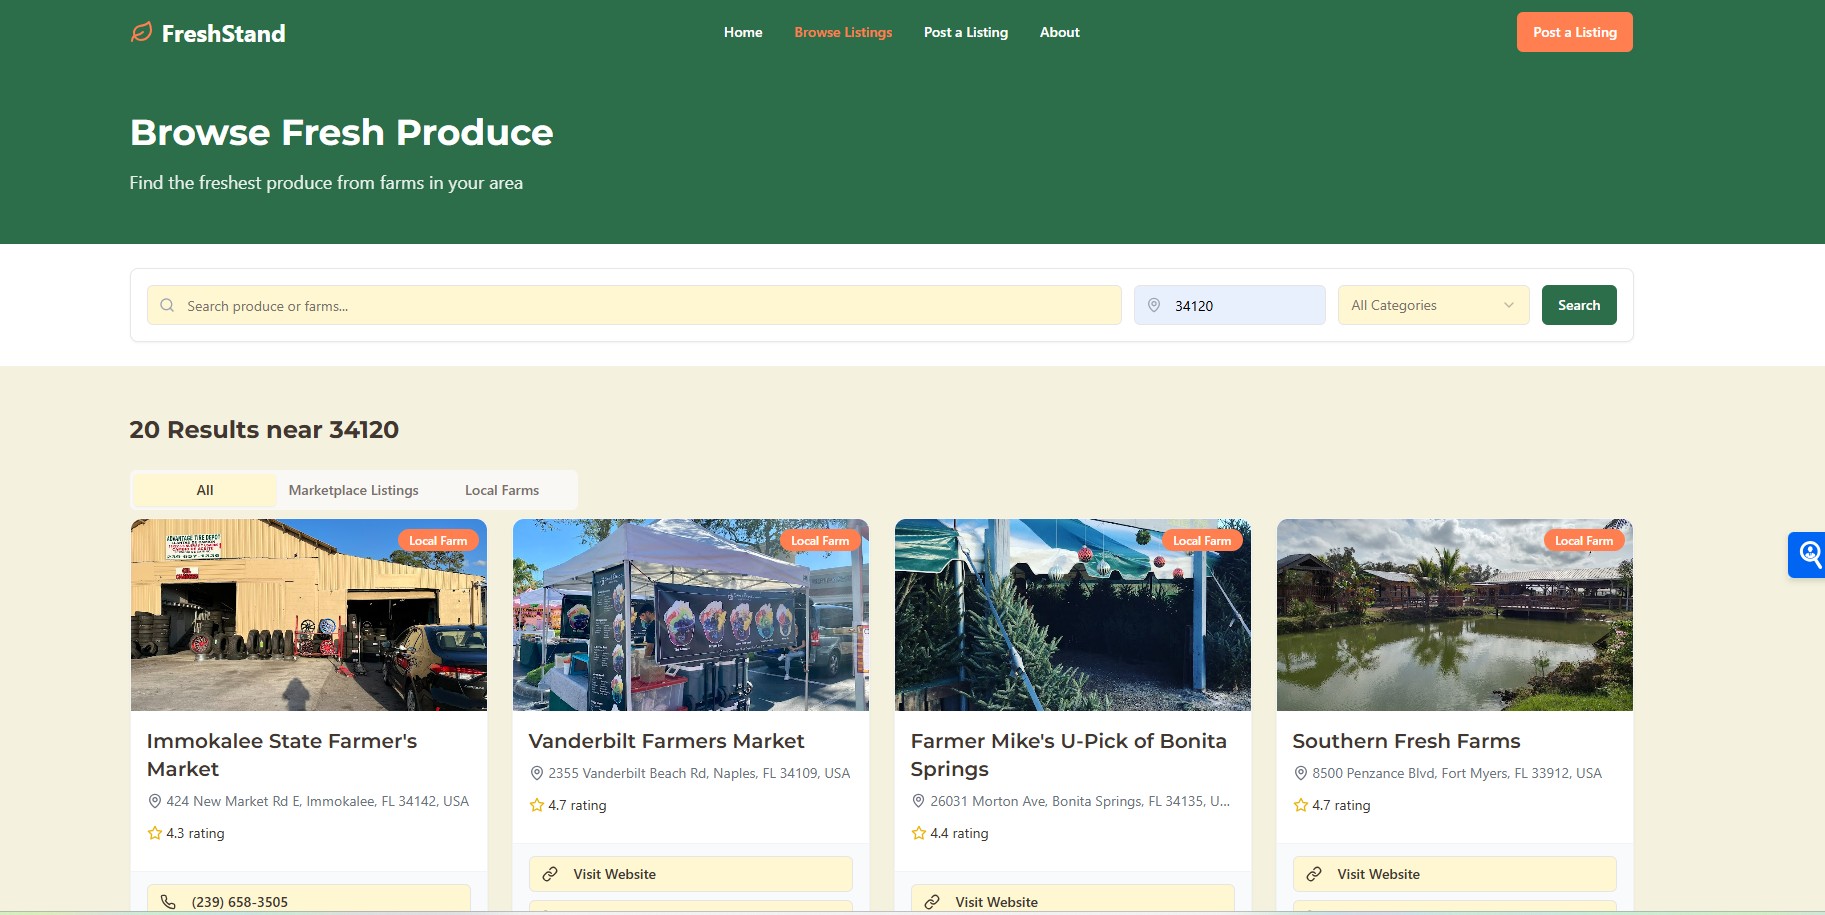Click the phone icon beside (239) 658-3505
1825x915 pixels.
point(168,902)
